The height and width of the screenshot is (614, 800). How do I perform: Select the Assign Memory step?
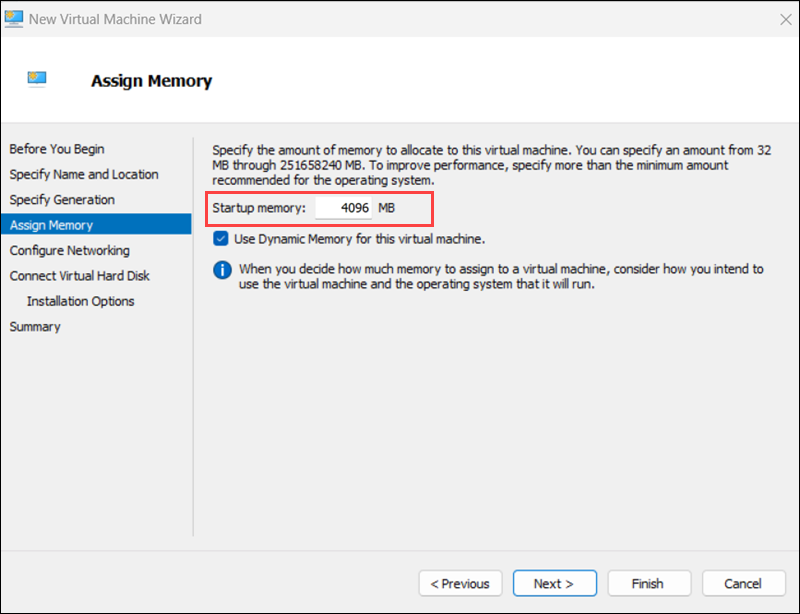(x=96, y=225)
